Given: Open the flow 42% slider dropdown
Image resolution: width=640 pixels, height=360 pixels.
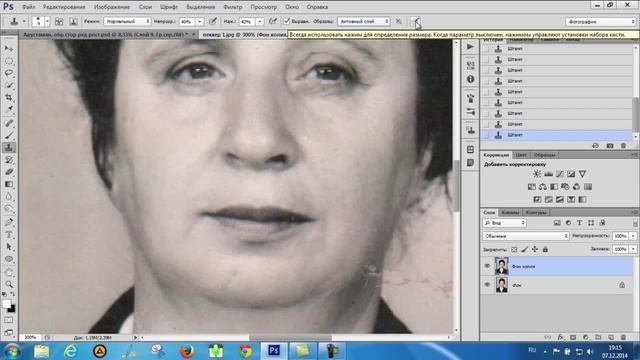Looking at the screenshot, I should coord(260,21).
